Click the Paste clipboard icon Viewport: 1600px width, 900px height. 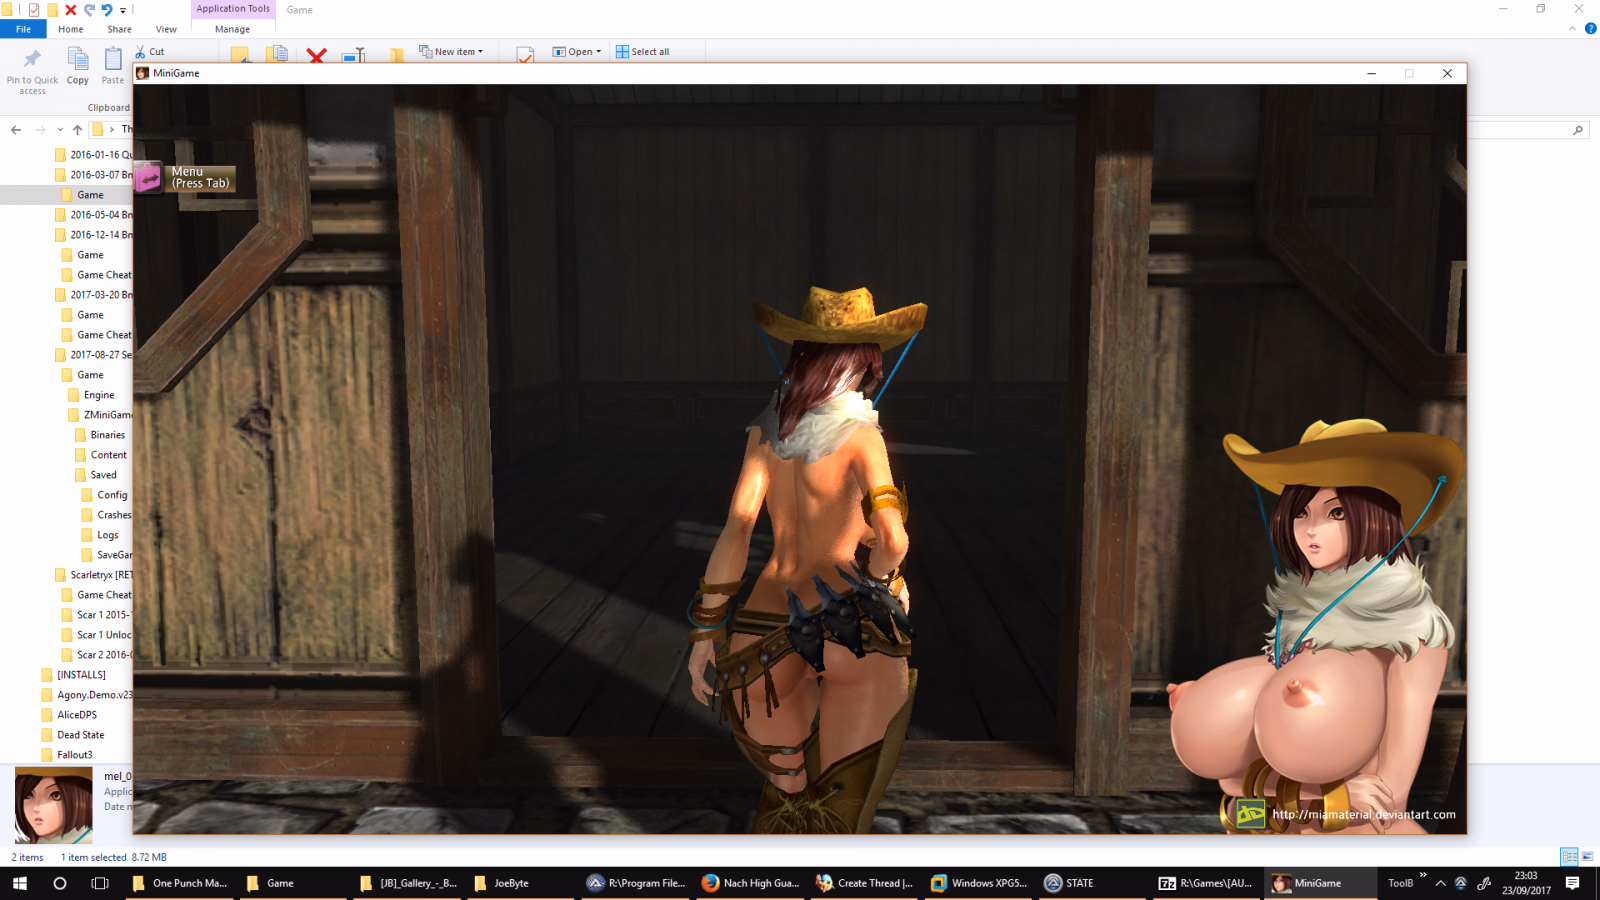pyautogui.click(x=113, y=59)
